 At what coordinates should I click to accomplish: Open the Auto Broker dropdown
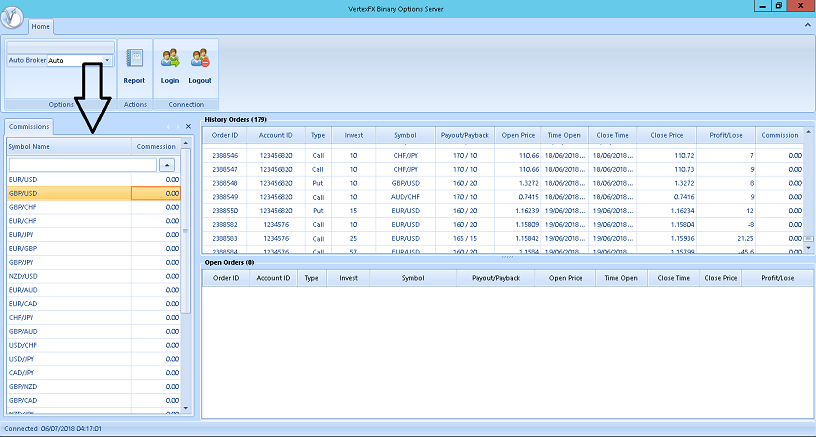(x=107, y=60)
